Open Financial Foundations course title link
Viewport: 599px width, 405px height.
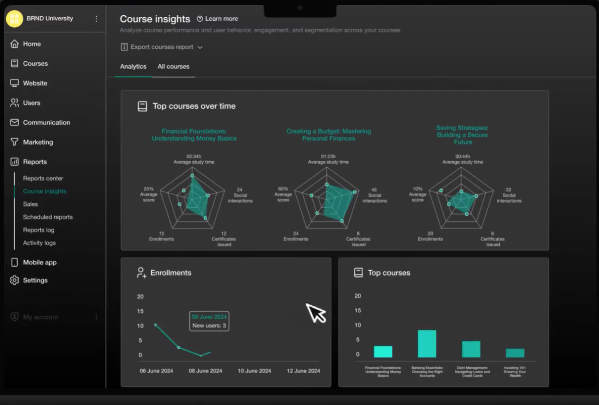[x=194, y=135]
